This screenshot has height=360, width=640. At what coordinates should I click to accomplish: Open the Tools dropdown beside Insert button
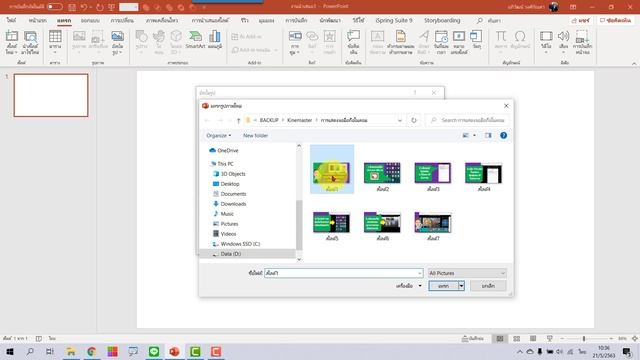coord(409,286)
